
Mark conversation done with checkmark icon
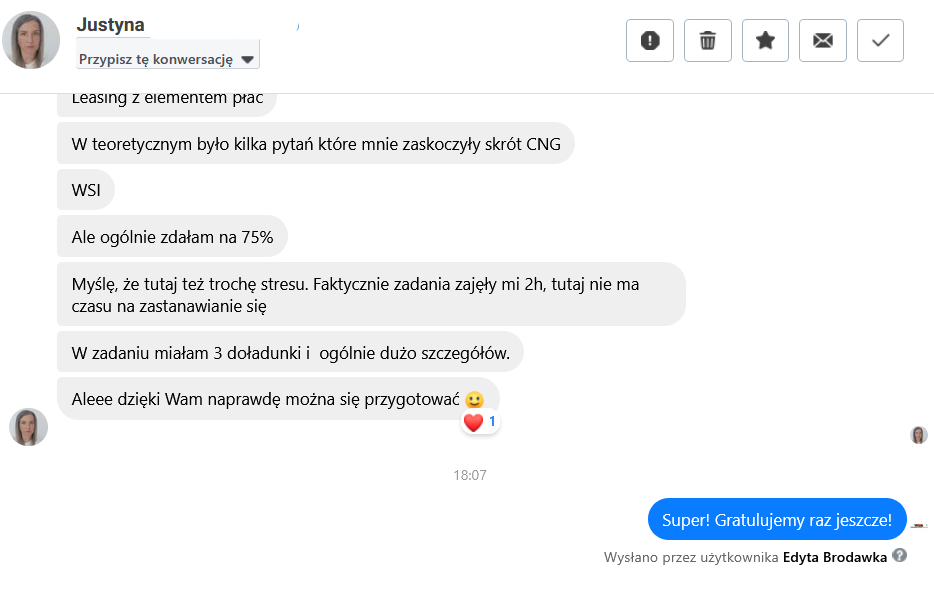pos(880,40)
